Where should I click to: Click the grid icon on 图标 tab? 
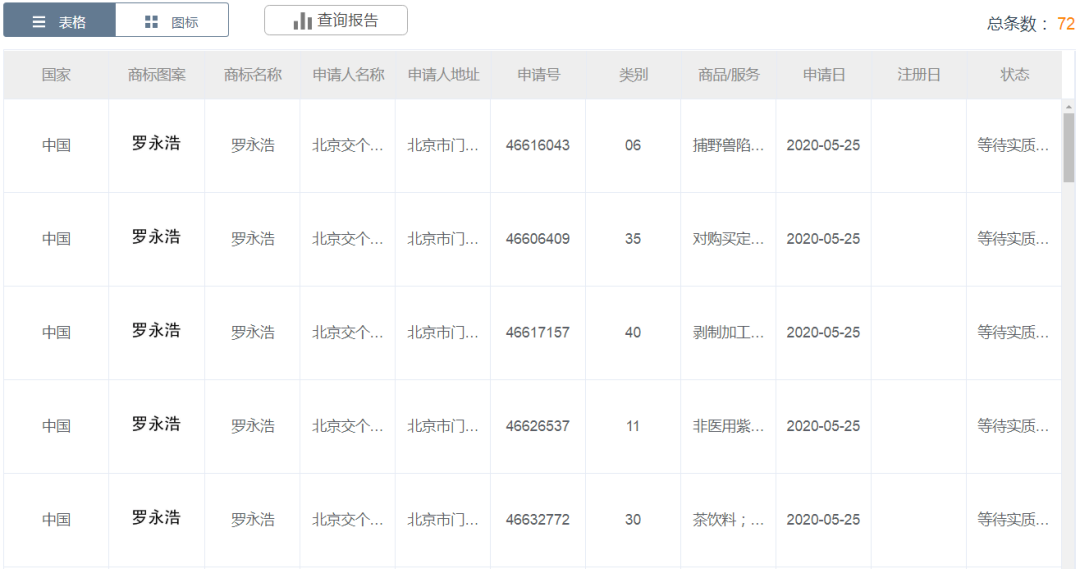(152, 22)
